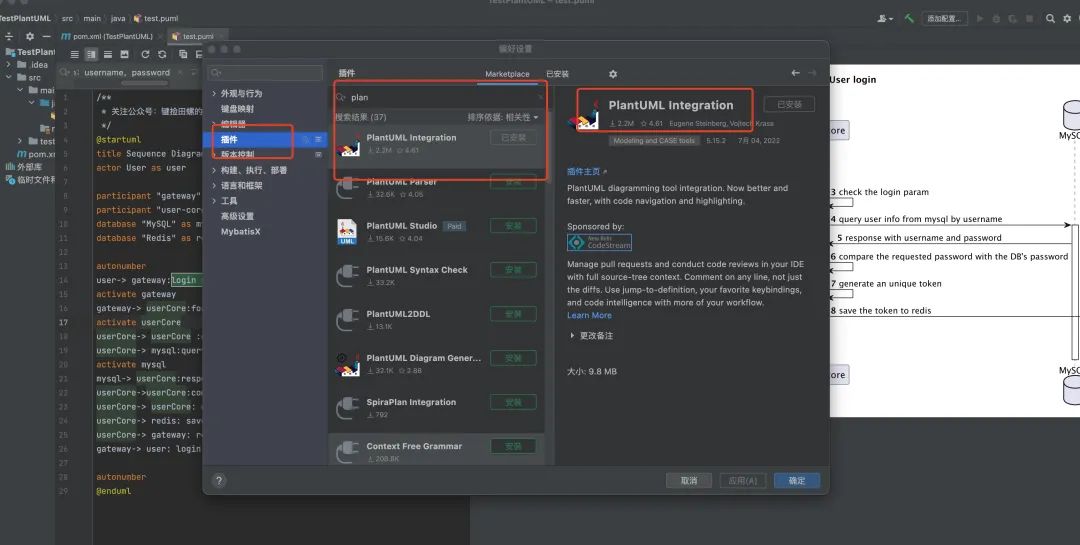This screenshot has height=545, width=1080.
Task: Switch to the Marketplace plugins tab
Action: (507, 74)
